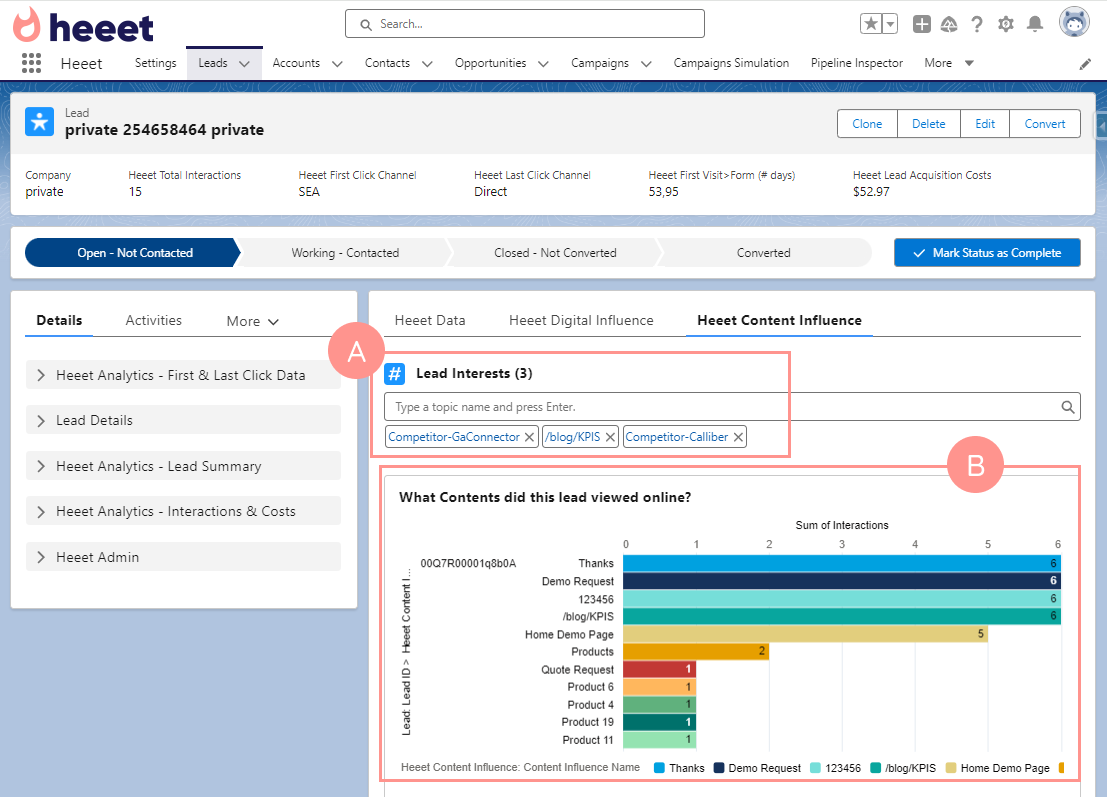This screenshot has height=797, width=1107.
Task: Click the Products chart bar
Action: click(x=695, y=651)
